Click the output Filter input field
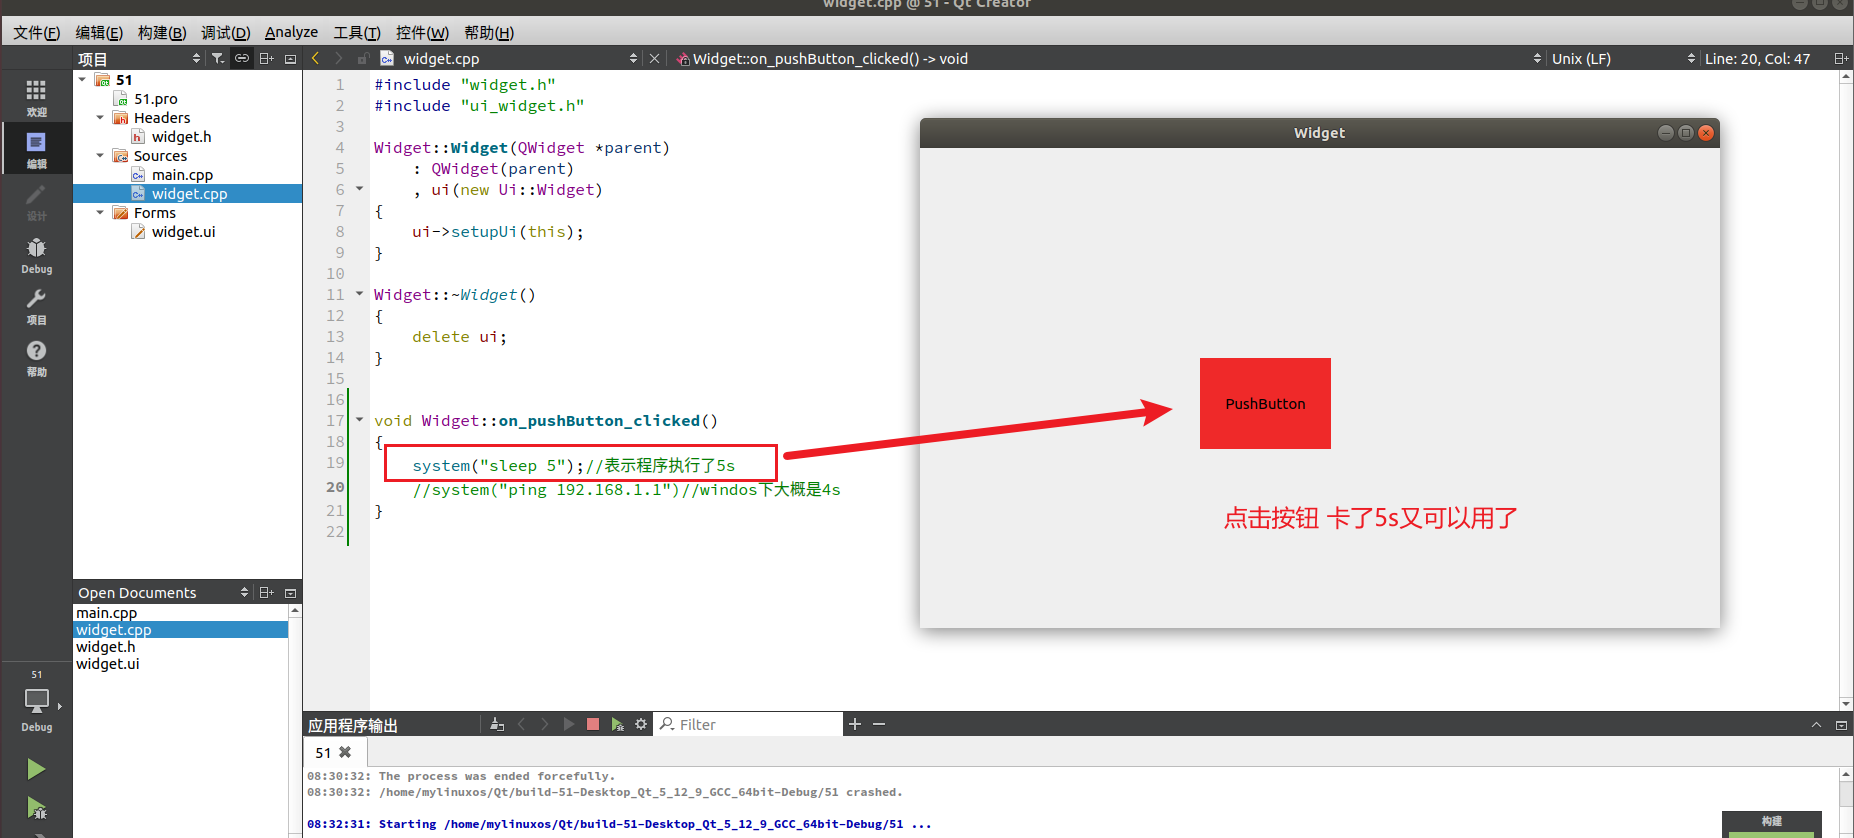This screenshot has width=1854, height=838. (x=749, y=724)
